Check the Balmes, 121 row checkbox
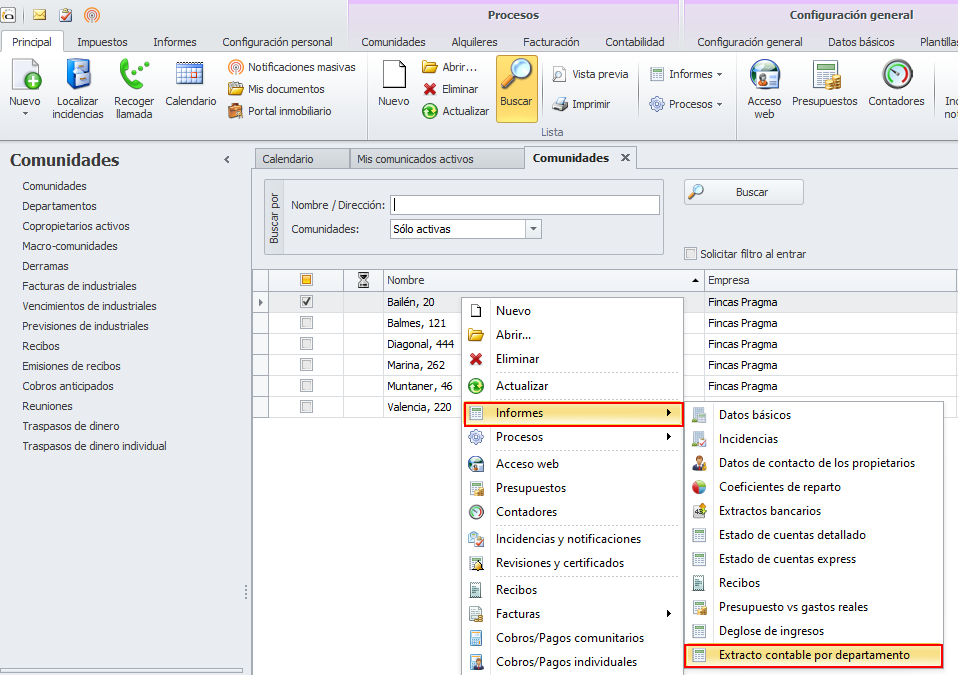Viewport: 958px width, 675px height. click(307, 323)
